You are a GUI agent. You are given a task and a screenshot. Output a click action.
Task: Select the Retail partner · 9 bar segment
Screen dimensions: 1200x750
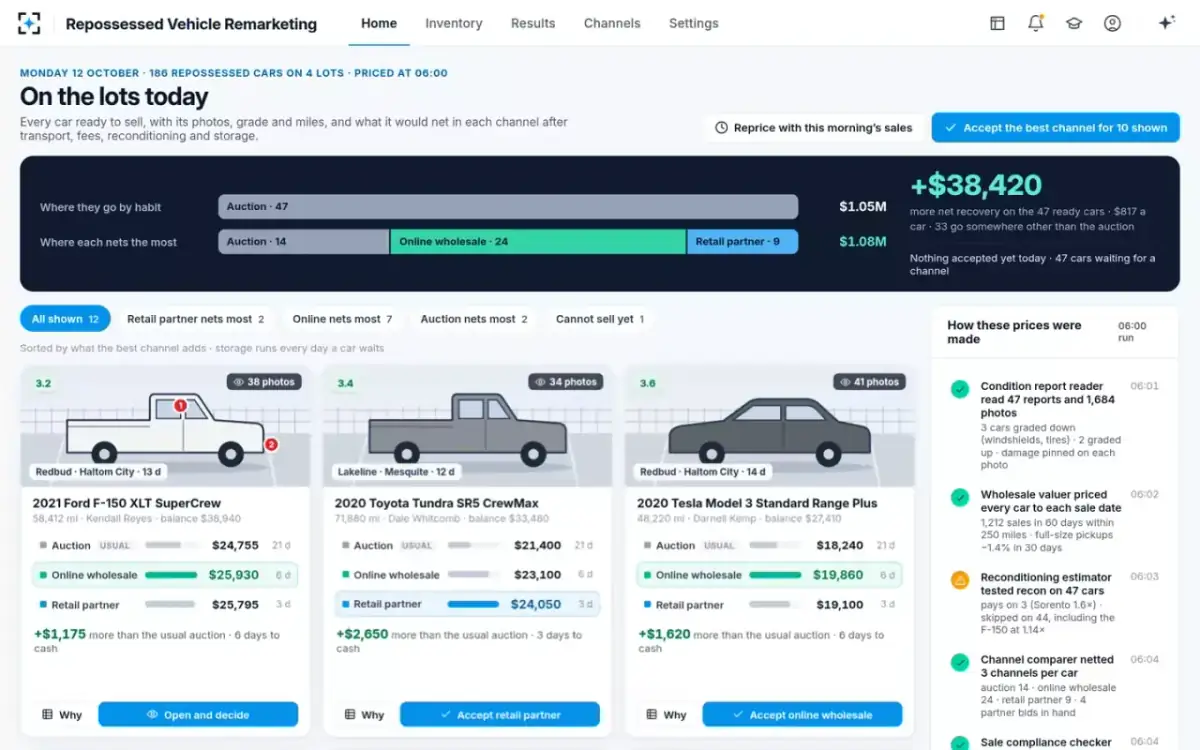pos(743,241)
